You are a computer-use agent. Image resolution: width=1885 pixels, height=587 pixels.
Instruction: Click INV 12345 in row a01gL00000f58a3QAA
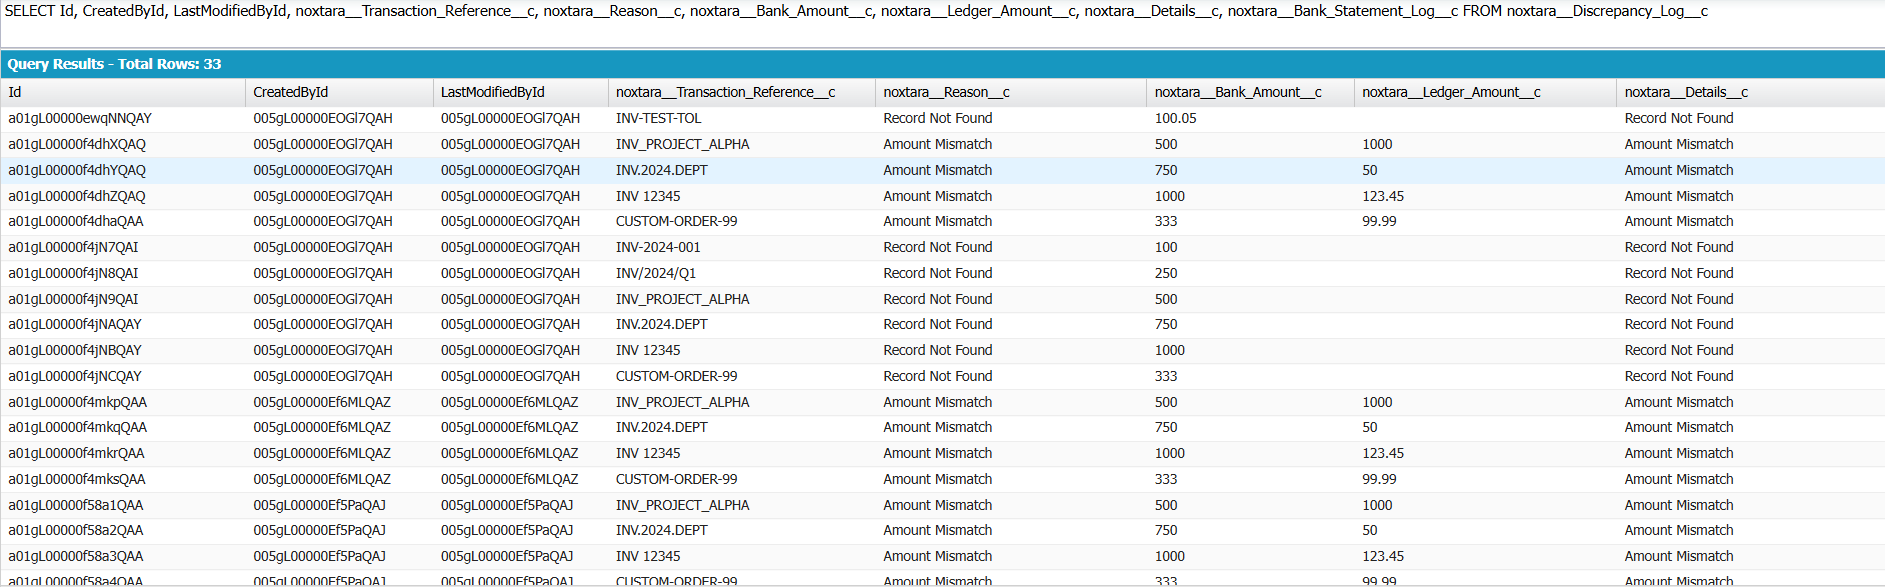click(648, 556)
